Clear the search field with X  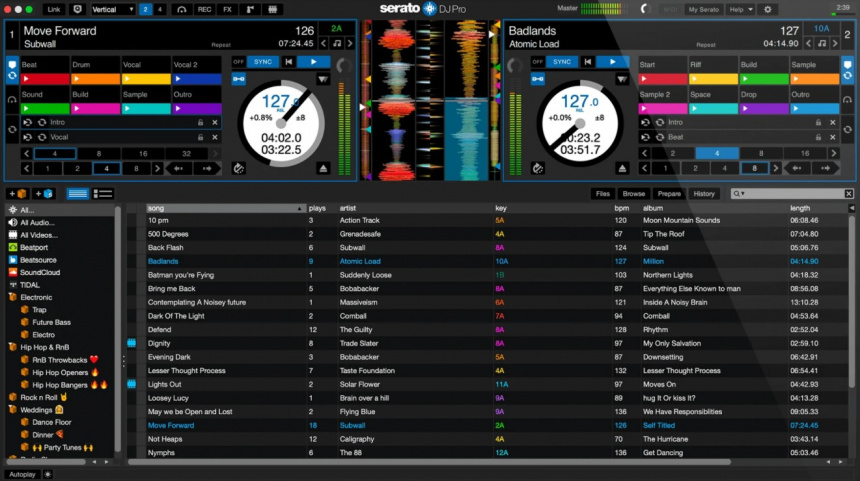click(x=848, y=194)
